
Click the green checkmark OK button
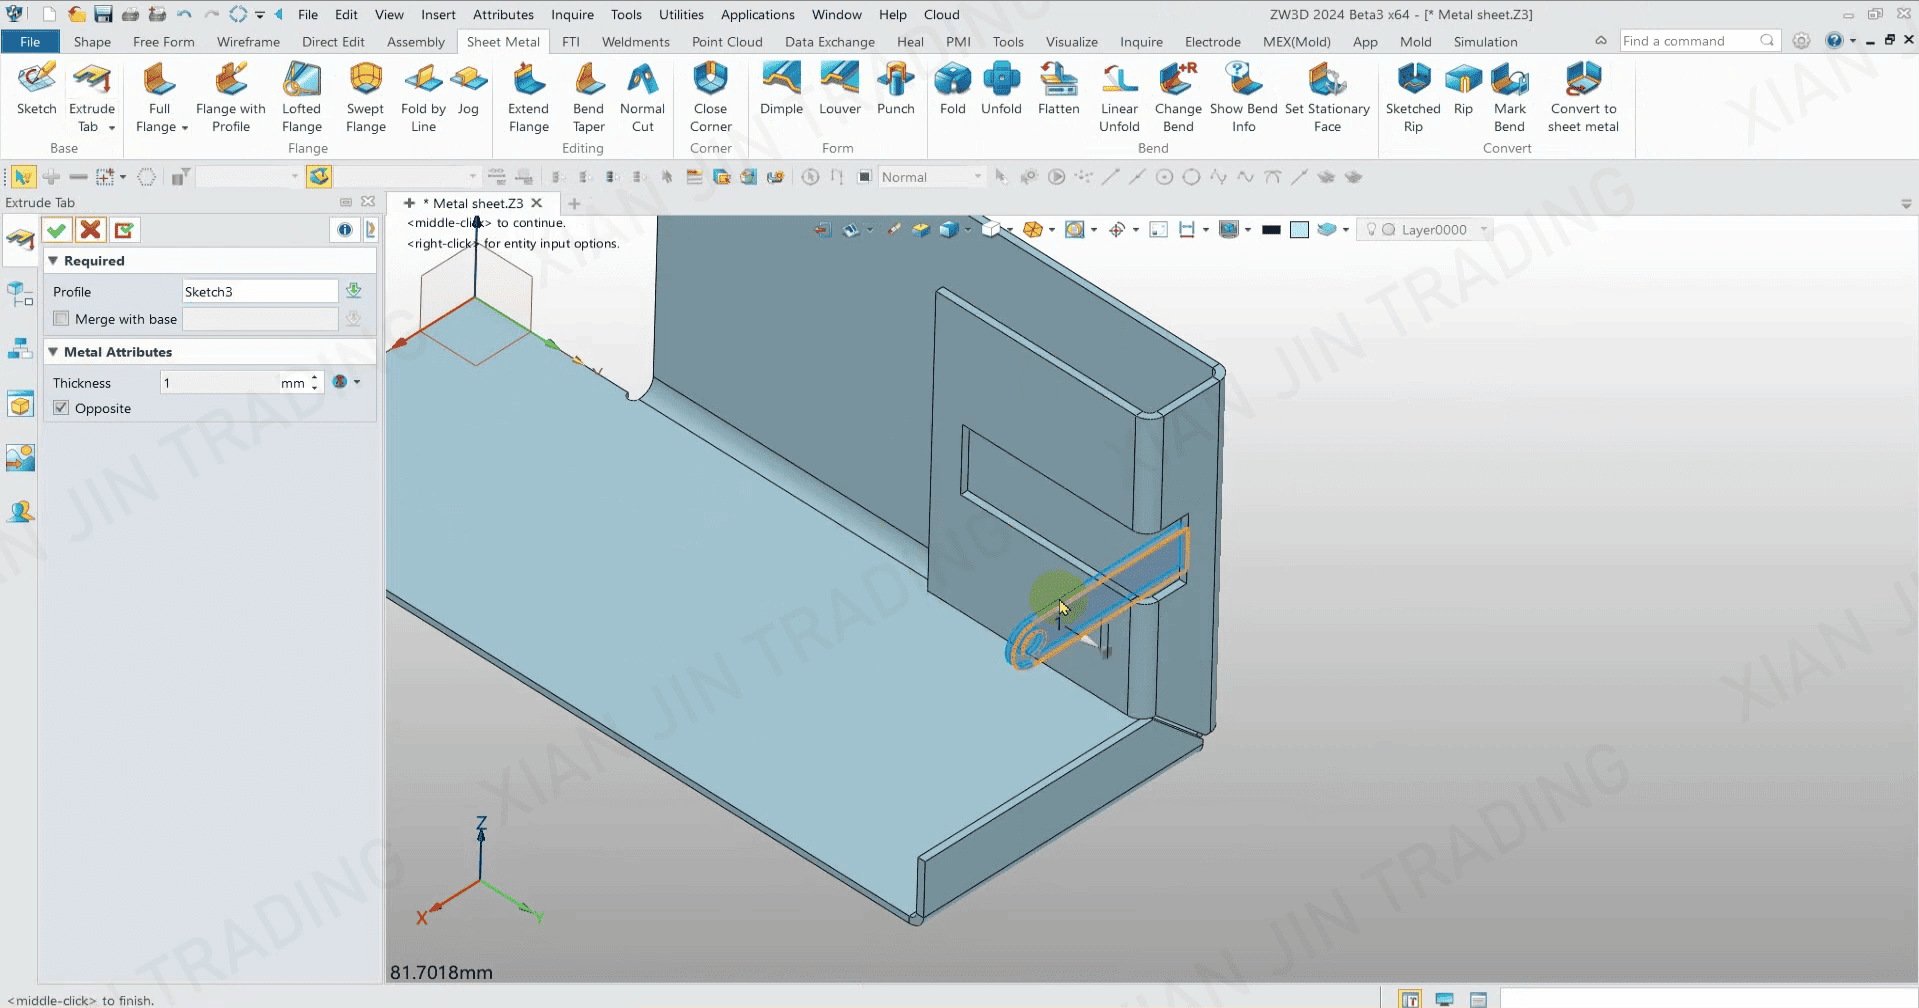point(57,230)
